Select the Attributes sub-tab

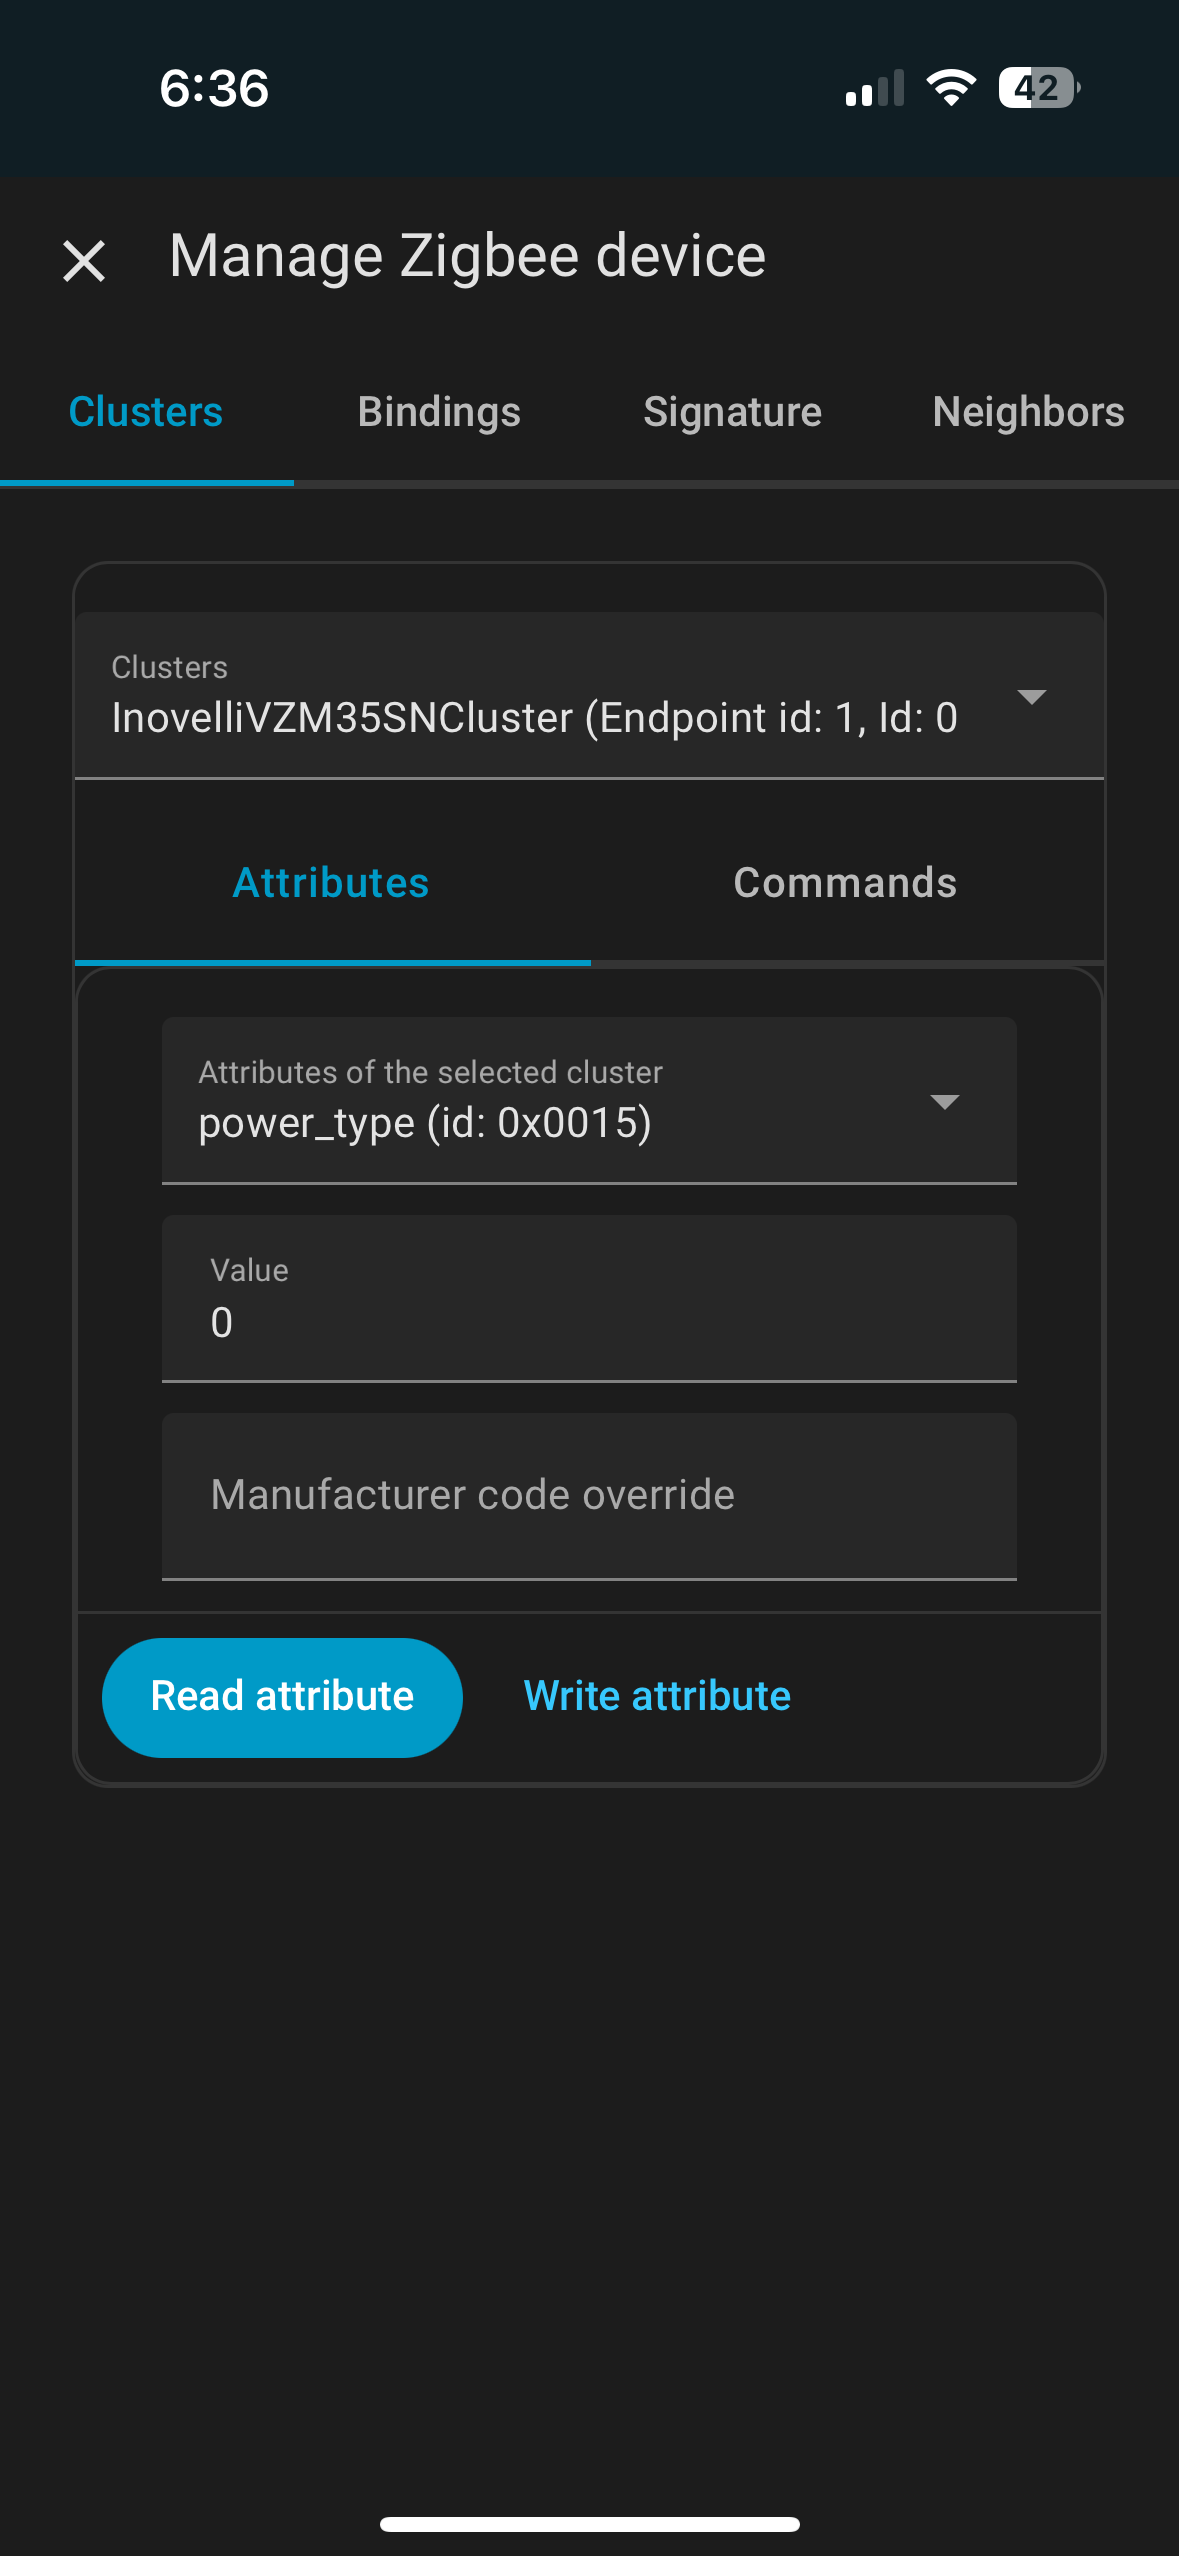click(331, 883)
